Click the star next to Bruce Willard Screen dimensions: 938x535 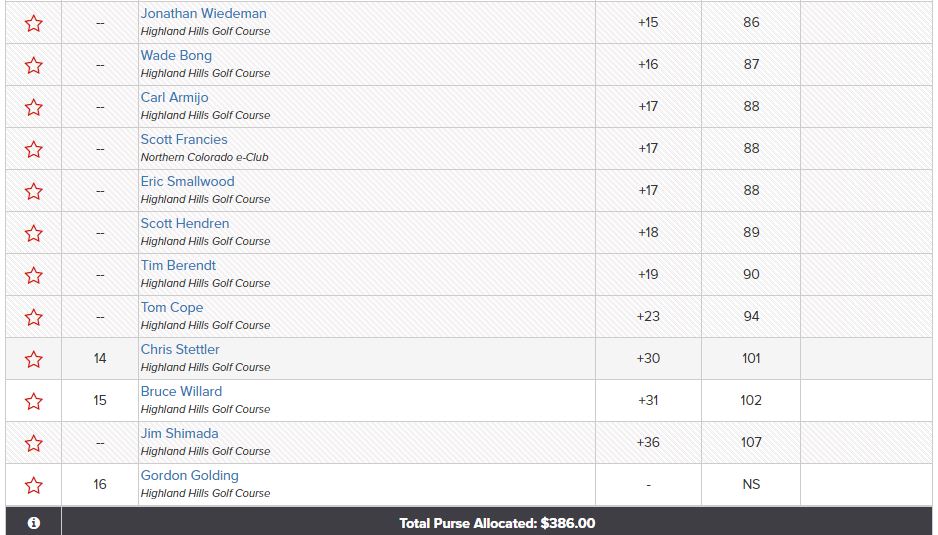point(34,401)
